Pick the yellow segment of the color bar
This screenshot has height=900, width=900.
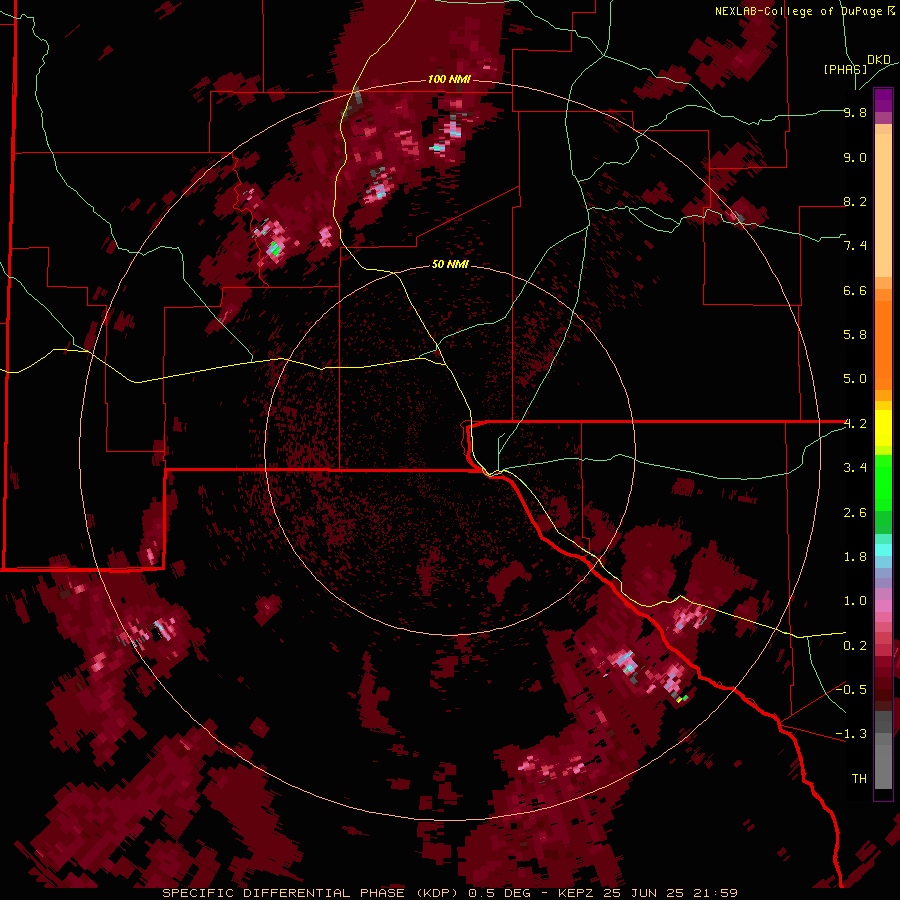point(883,428)
